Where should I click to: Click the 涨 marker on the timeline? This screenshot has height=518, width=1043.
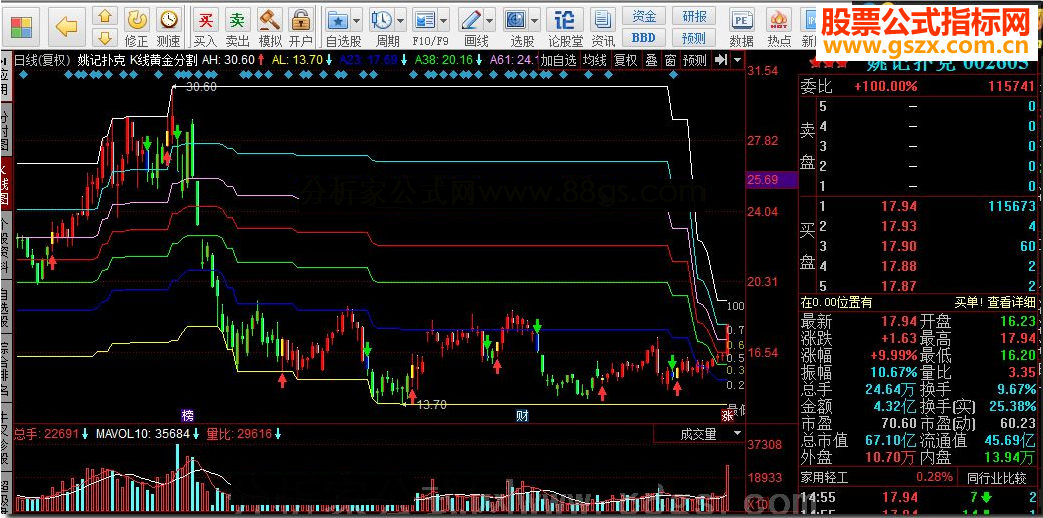(726, 416)
